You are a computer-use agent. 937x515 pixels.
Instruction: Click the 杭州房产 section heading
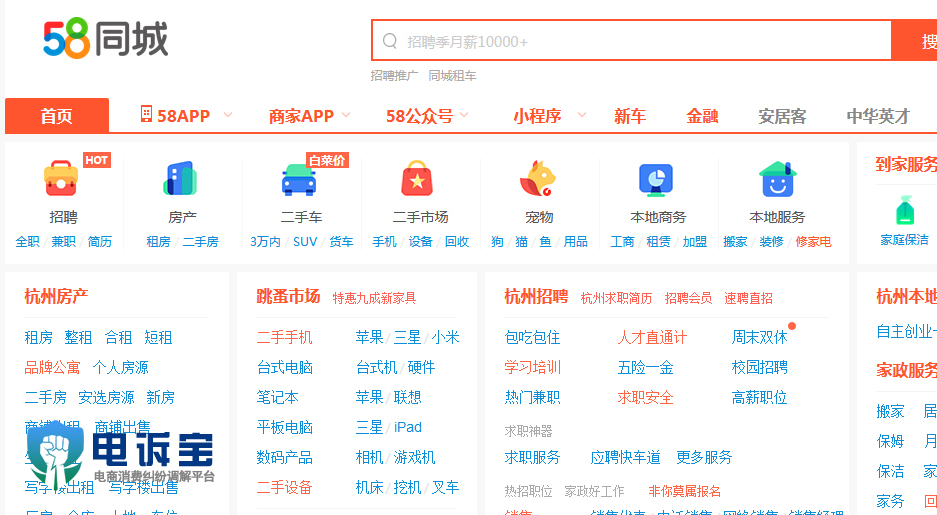coord(56,296)
